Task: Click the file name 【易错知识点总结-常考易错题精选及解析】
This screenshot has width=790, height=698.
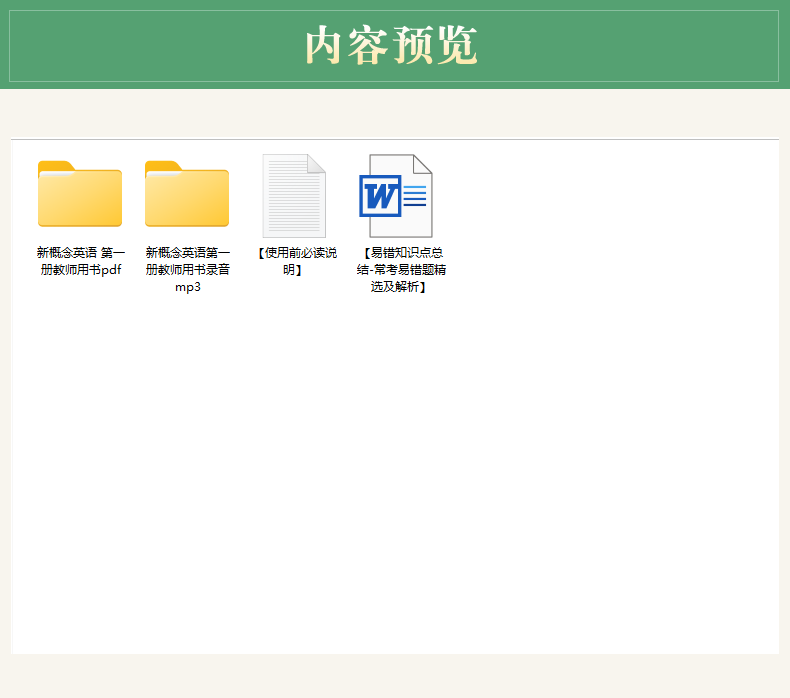Action: click(401, 270)
